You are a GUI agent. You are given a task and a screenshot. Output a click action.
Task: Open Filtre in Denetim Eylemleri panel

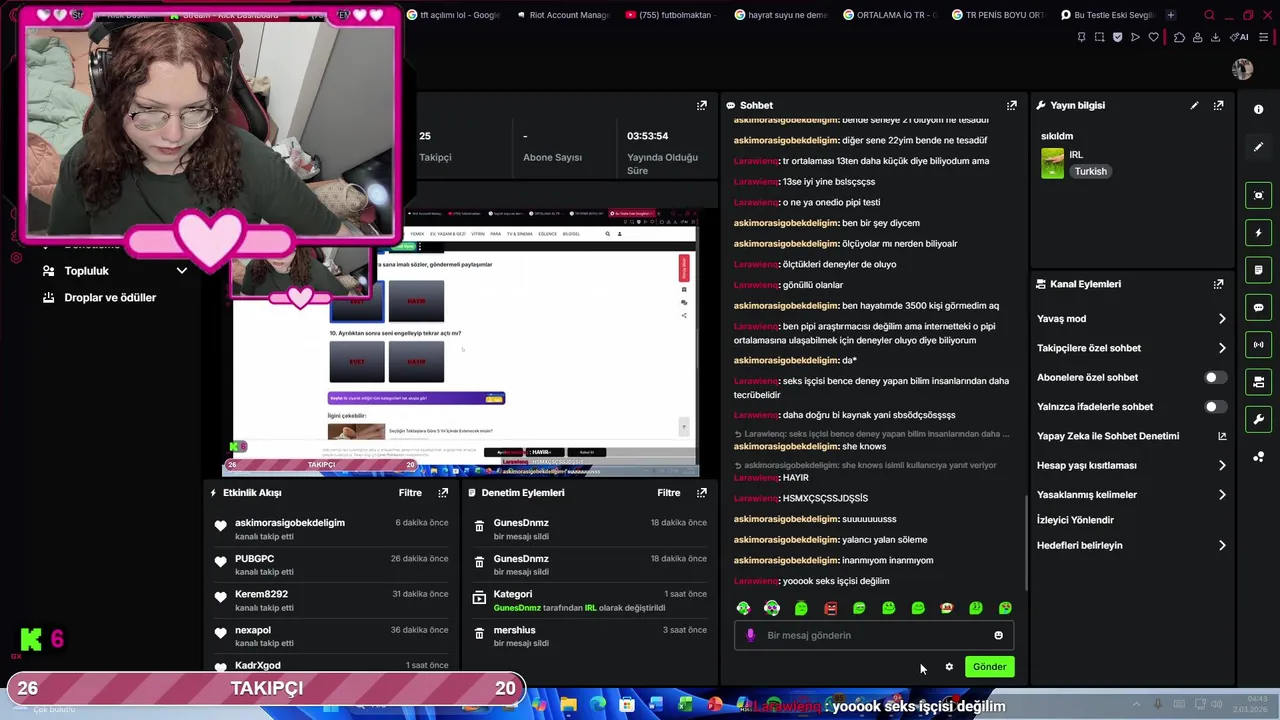tap(669, 492)
